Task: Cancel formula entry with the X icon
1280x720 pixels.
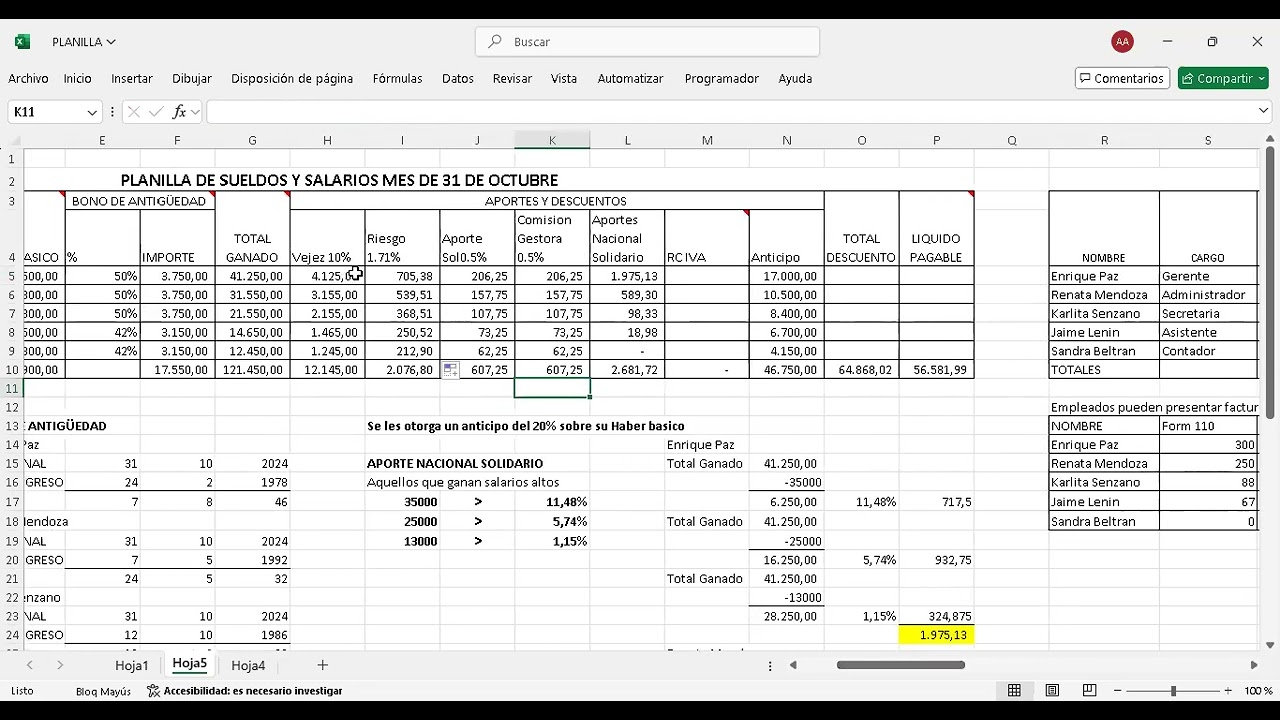Action: tap(134, 112)
